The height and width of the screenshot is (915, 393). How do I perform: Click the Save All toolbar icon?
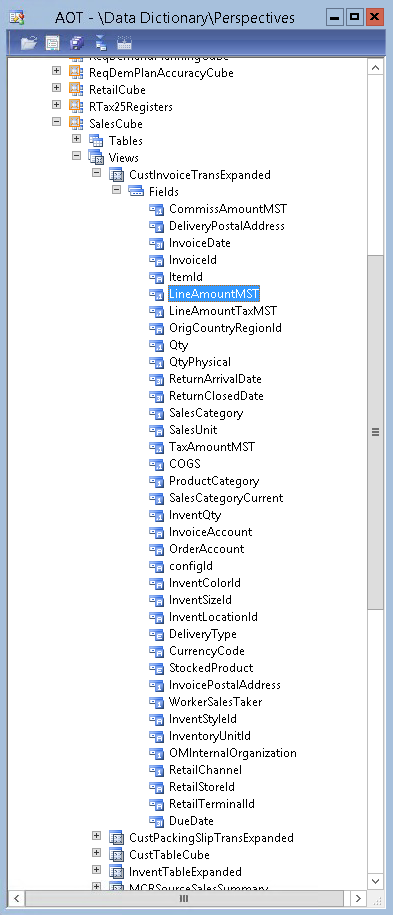click(x=76, y=43)
